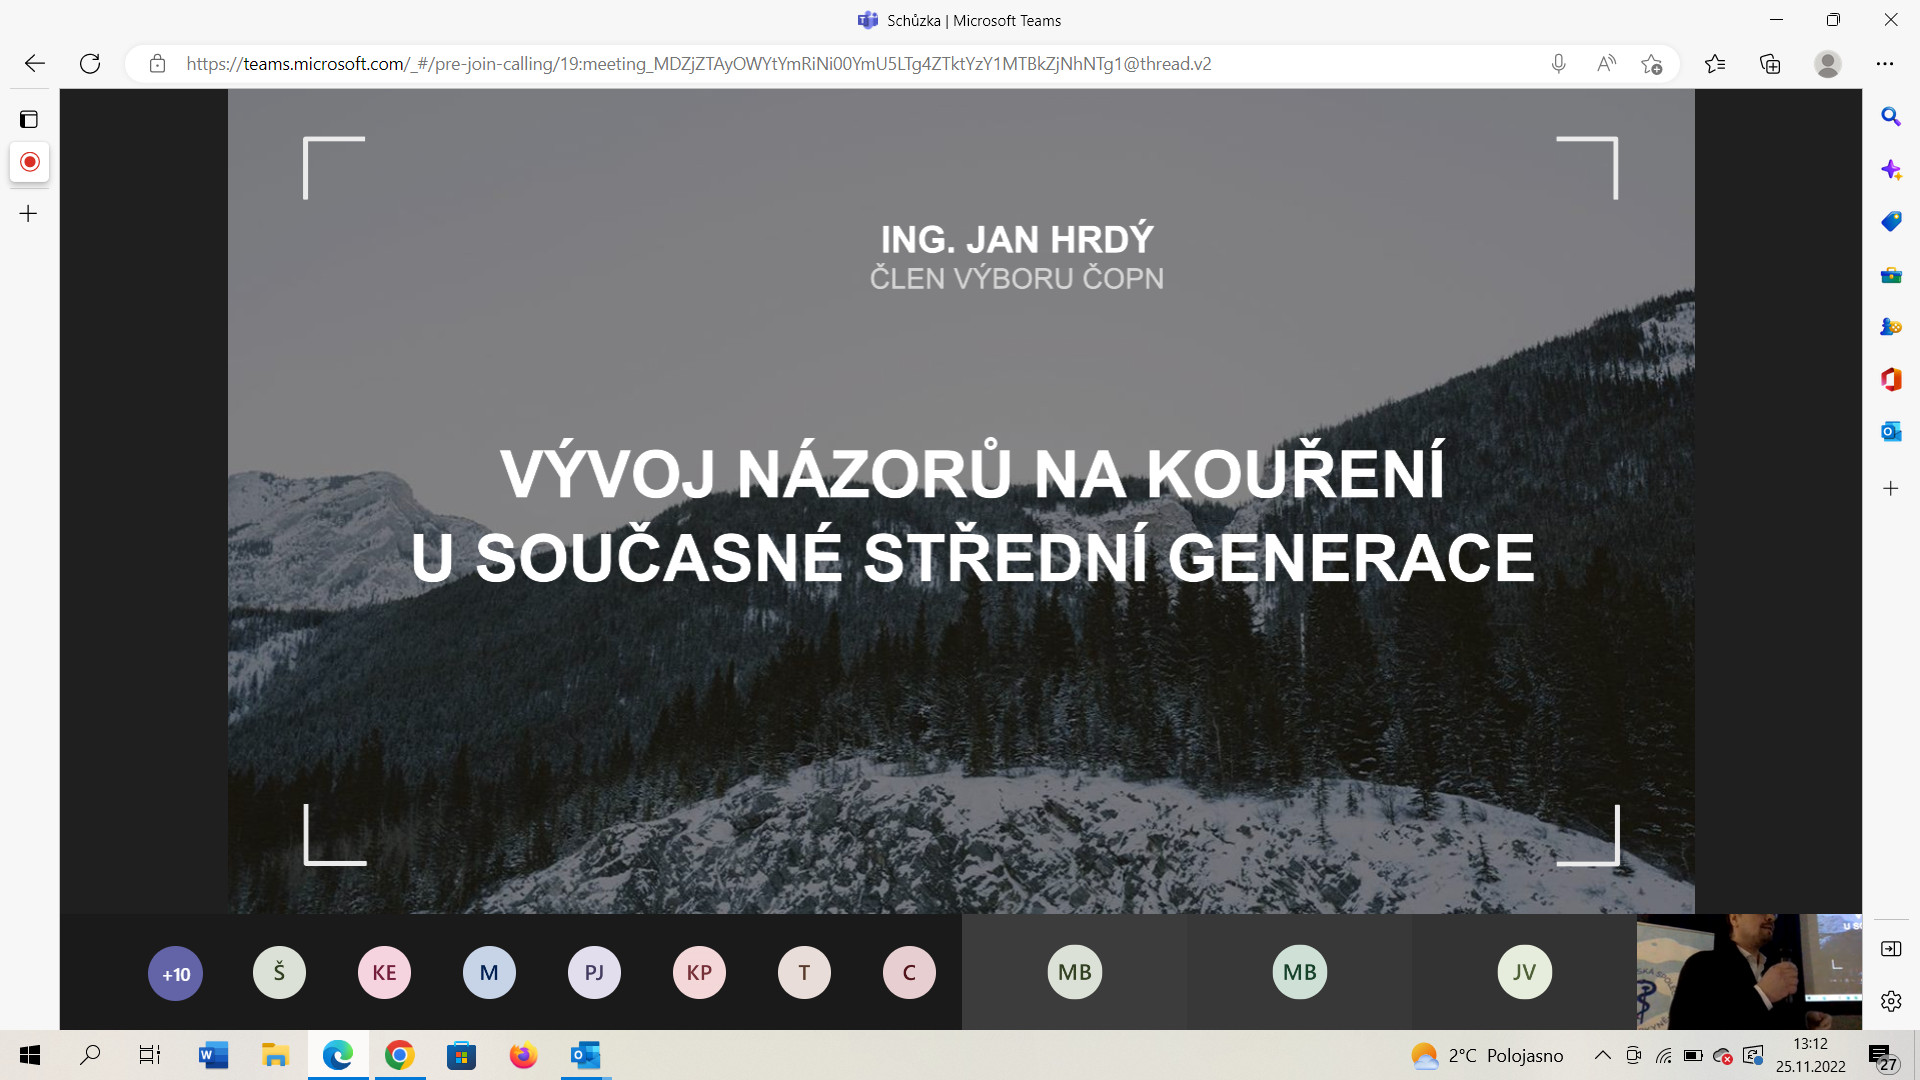Open sidebar Outlook icon
This screenshot has height=1080, width=1920.
tap(1891, 431)
